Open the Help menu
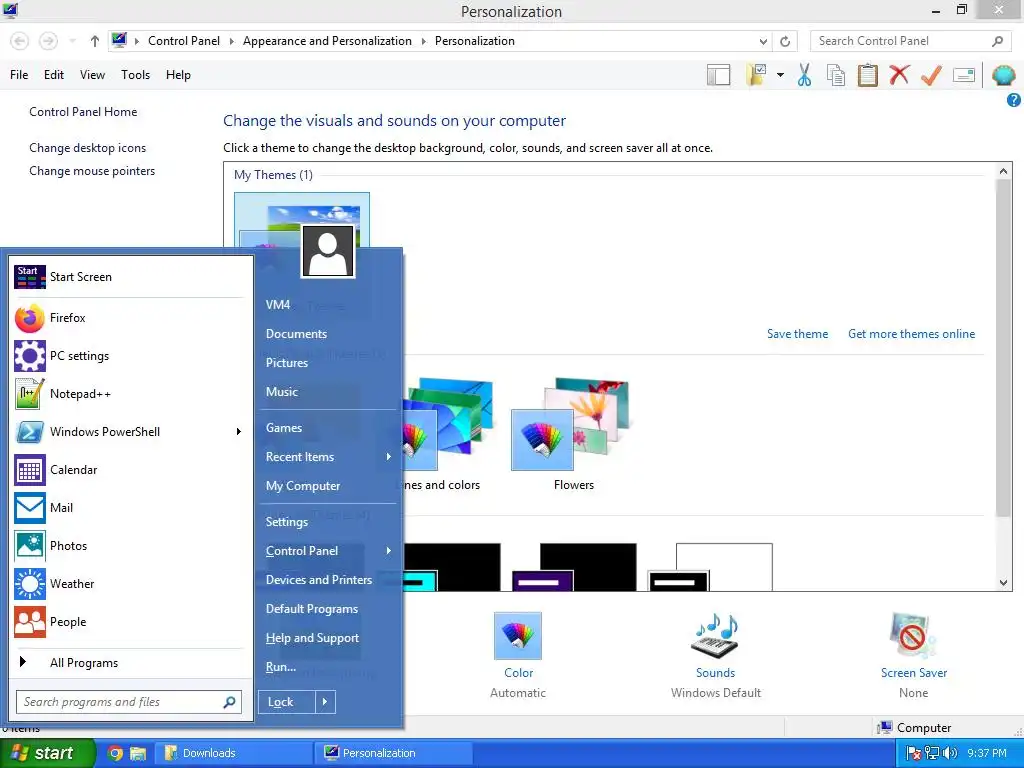Viewport: 1024px width, 768px height. pos(178,75)
